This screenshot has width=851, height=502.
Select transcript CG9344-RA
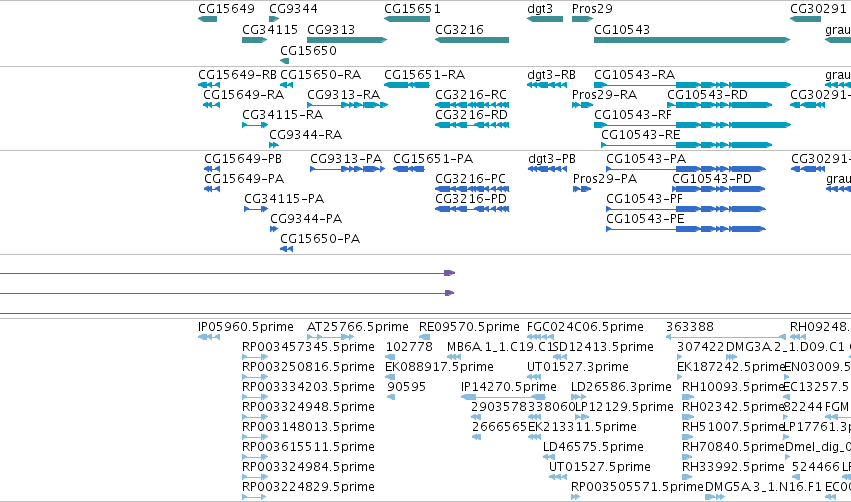point(274,145)
